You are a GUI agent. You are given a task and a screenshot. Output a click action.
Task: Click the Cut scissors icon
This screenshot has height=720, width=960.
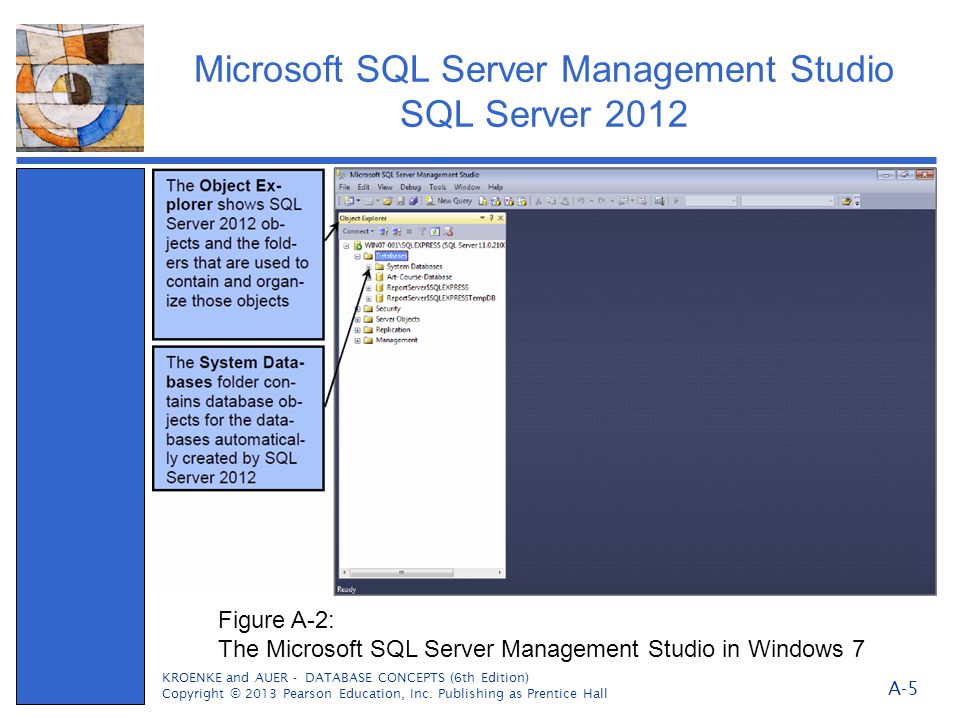(x=538, y=201)
